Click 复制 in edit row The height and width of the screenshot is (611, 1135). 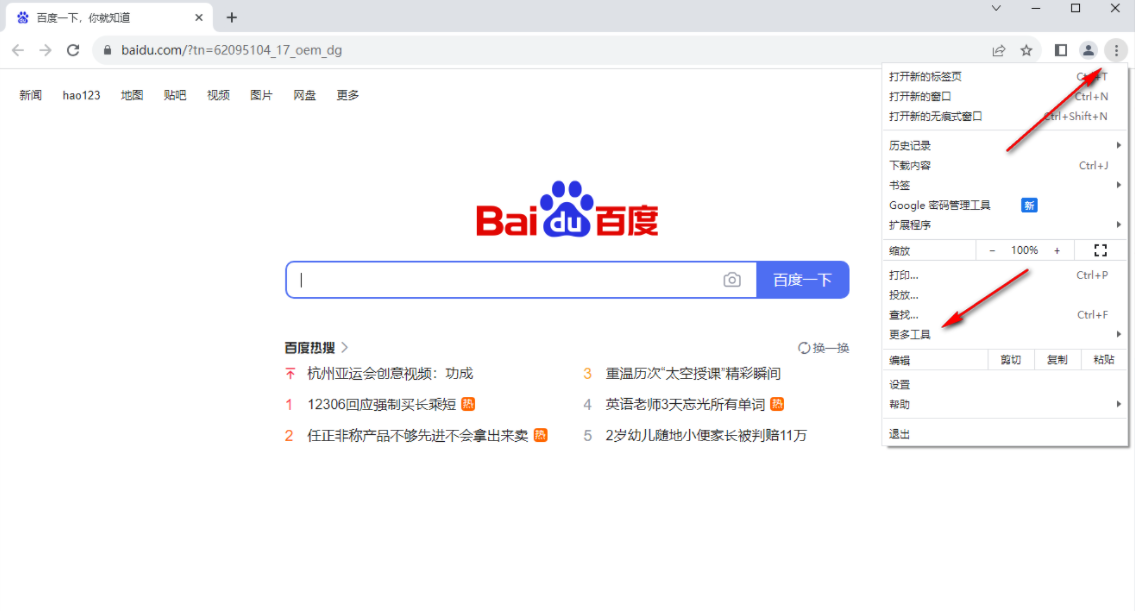tap(1057, 360)
